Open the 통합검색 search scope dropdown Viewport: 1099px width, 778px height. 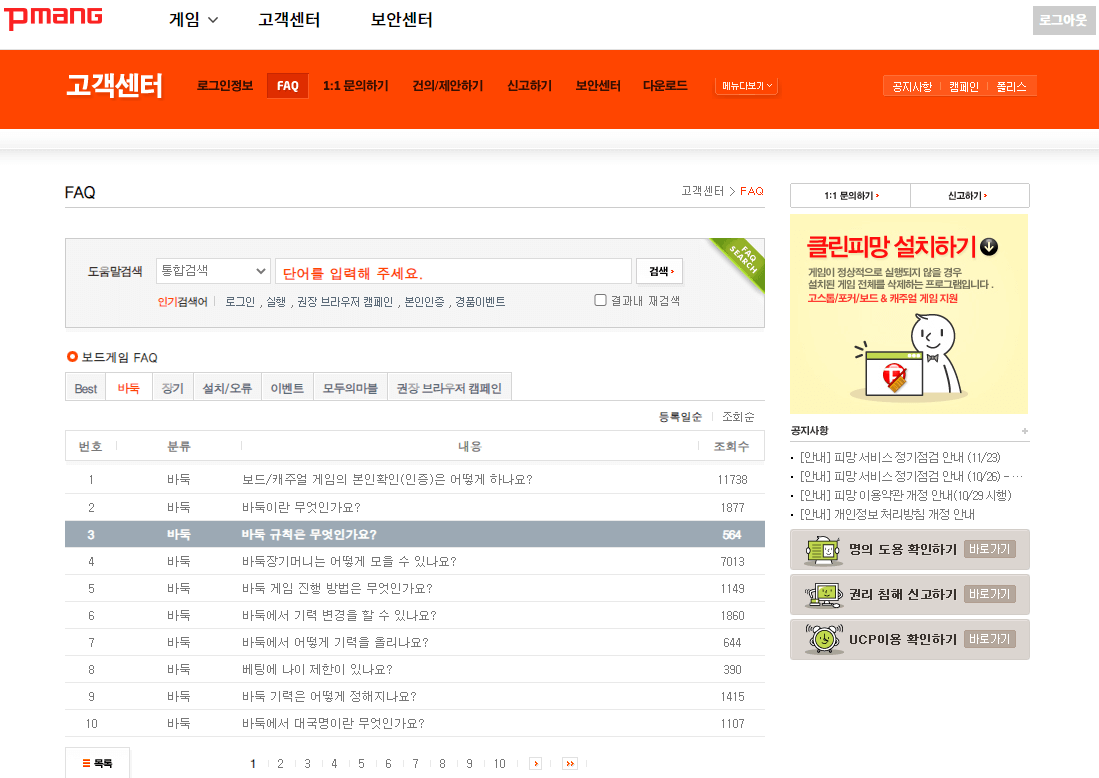tap(213, 270)
